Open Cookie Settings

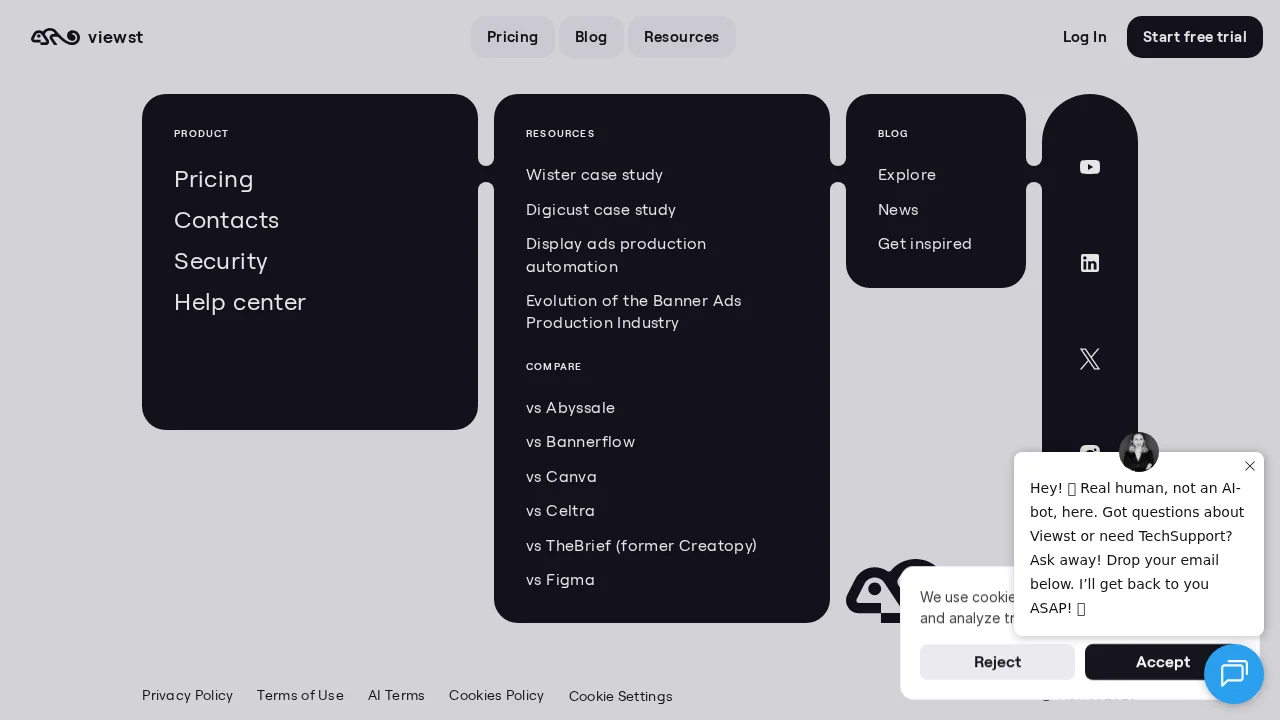click(620, 696)
